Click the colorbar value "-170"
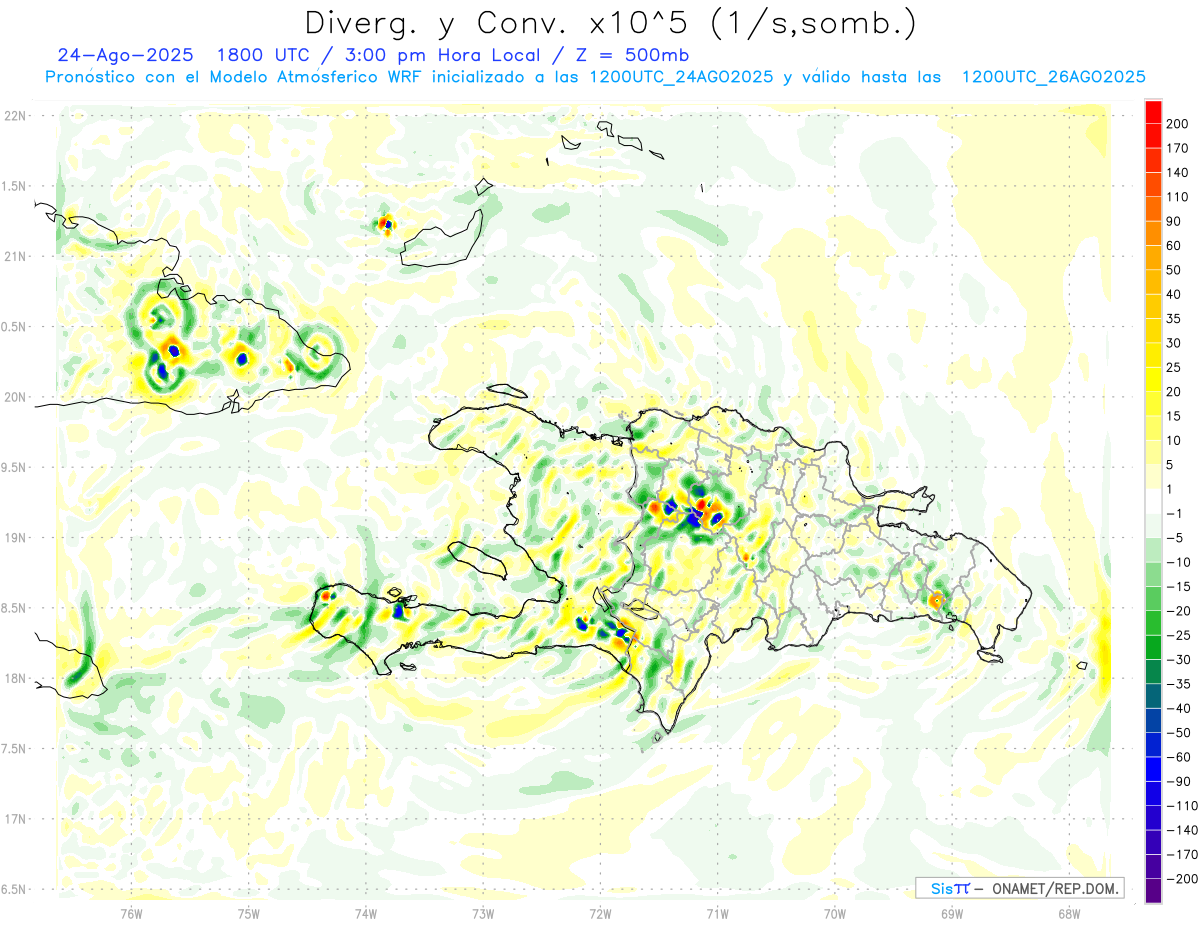 click(1181, 855)
